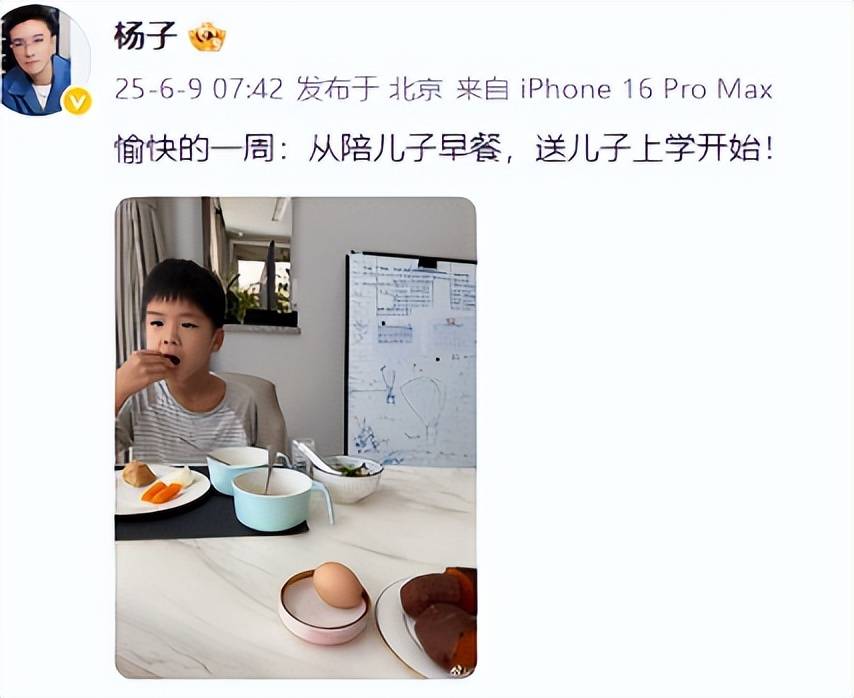Click the iPhone 16 Pro Max source
The image size is (854, 698).
click(646, 89)
